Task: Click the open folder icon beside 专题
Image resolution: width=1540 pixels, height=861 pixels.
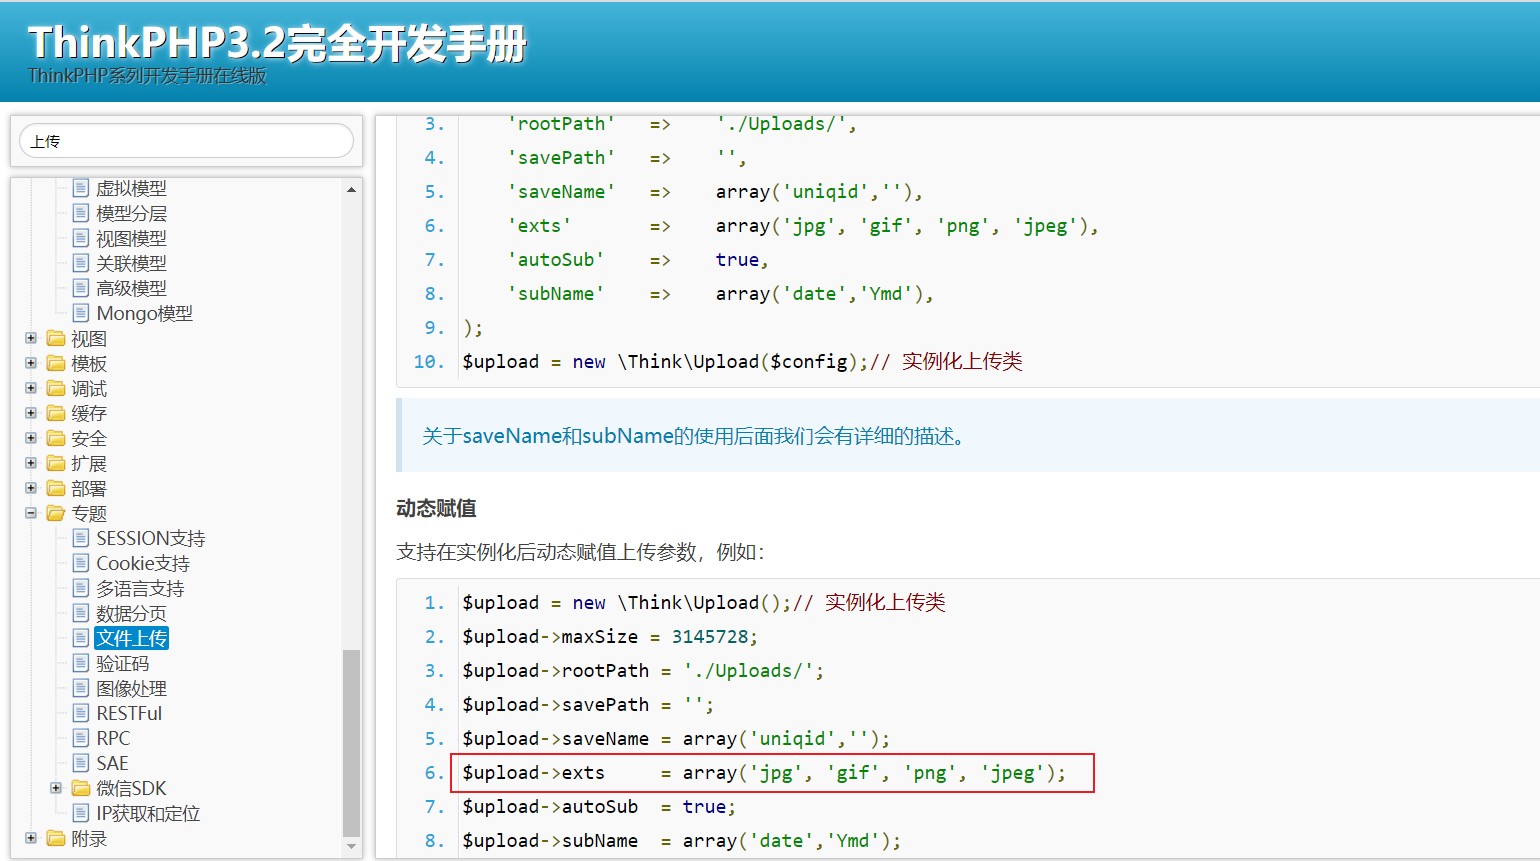Action: [56, 513]
